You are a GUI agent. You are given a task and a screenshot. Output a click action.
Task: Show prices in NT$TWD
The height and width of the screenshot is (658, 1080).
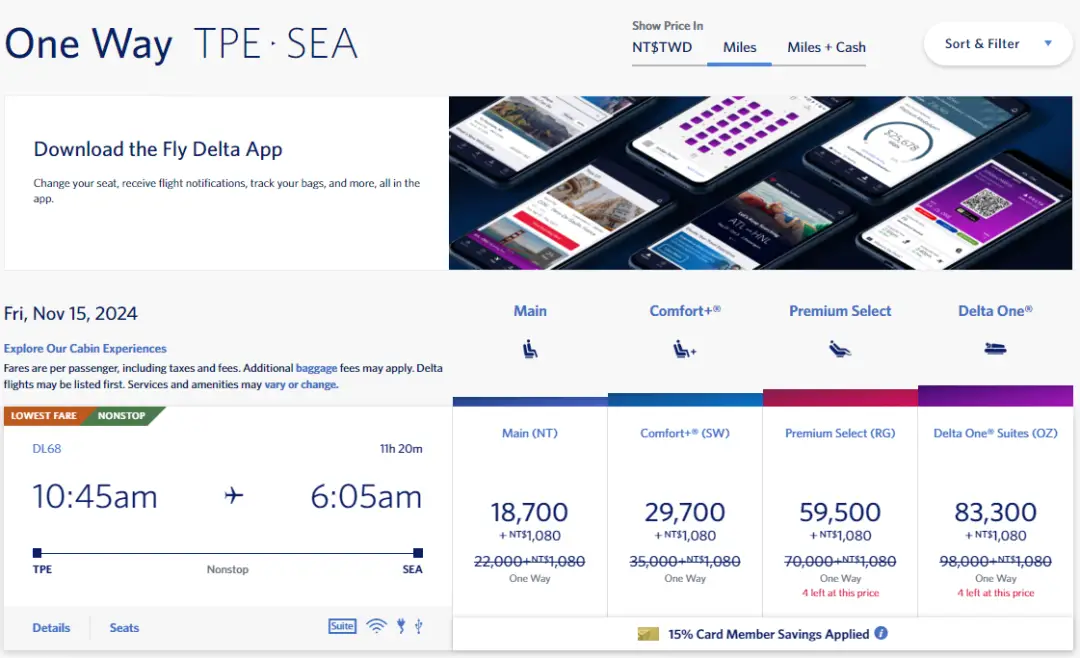tap(662, 47)
